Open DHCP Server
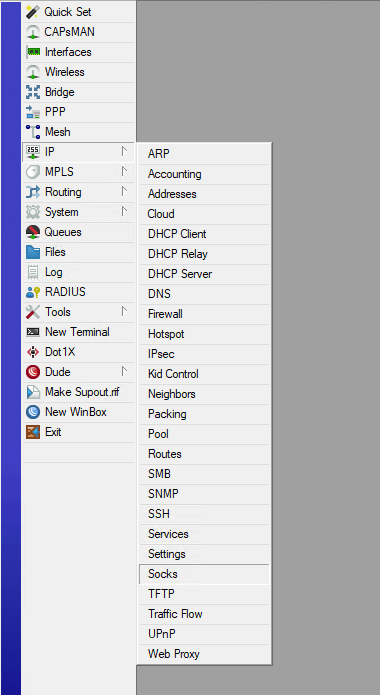Screen dimensions: 380x695 click(204, 274)
